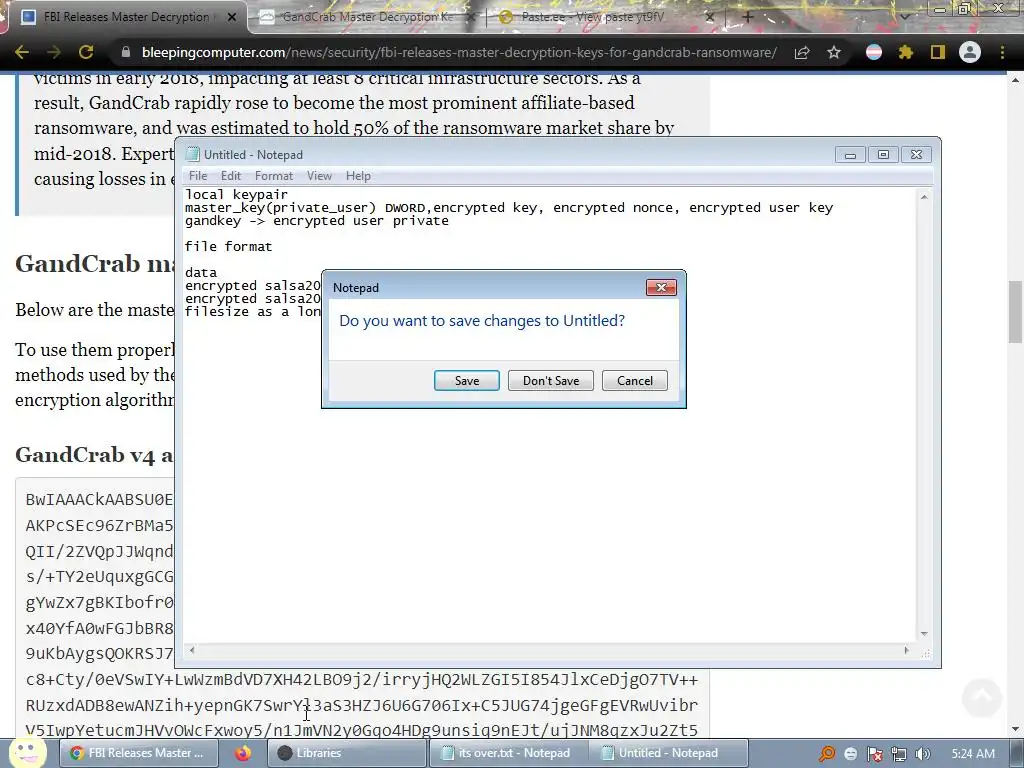Maximize the Untitled Notepad window
This screenshot has height=768, width=1024.
pos(883,155)
